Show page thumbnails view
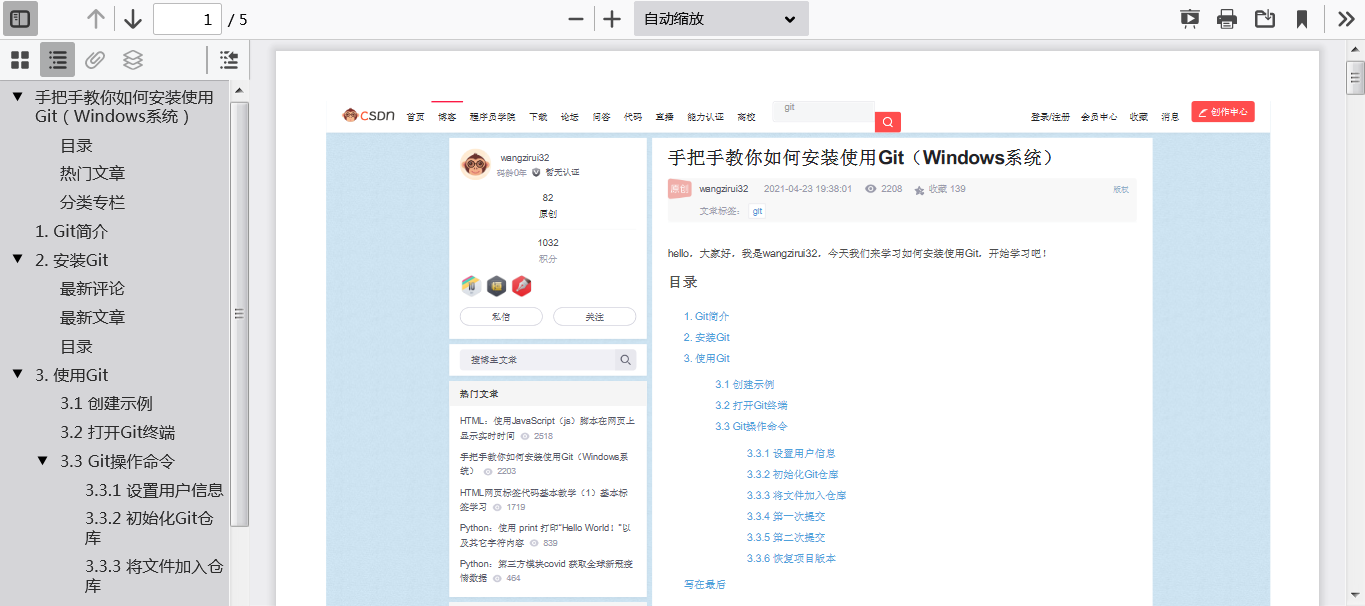The image size is (1365, 606). 20,60
